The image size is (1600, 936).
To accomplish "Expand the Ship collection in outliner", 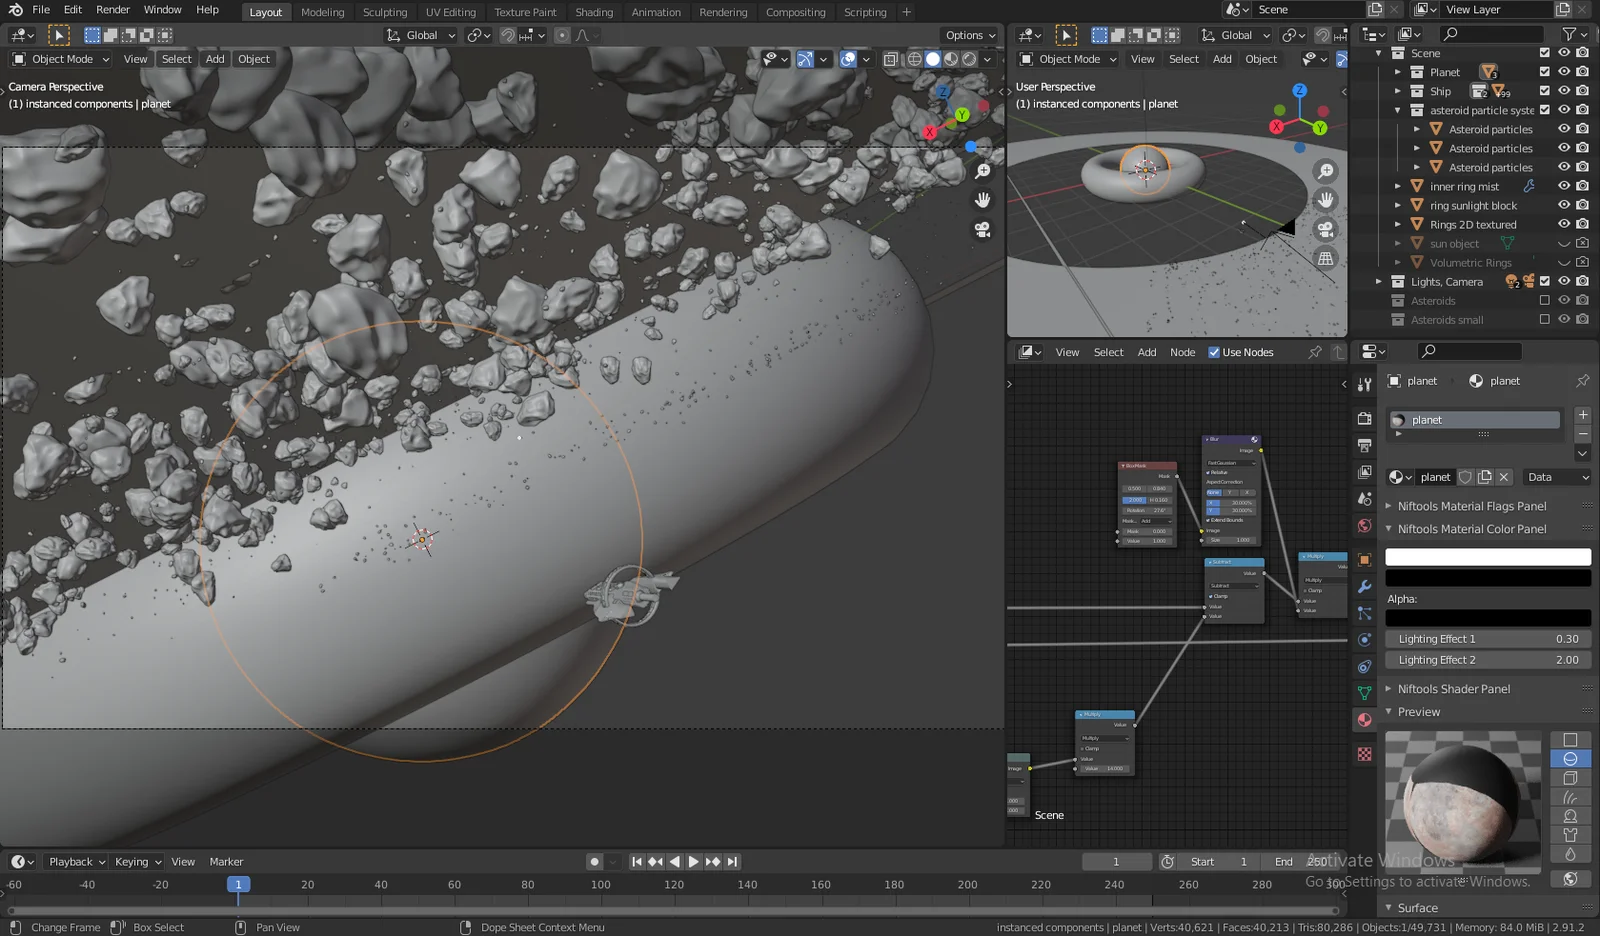I will coord(1397,91).
